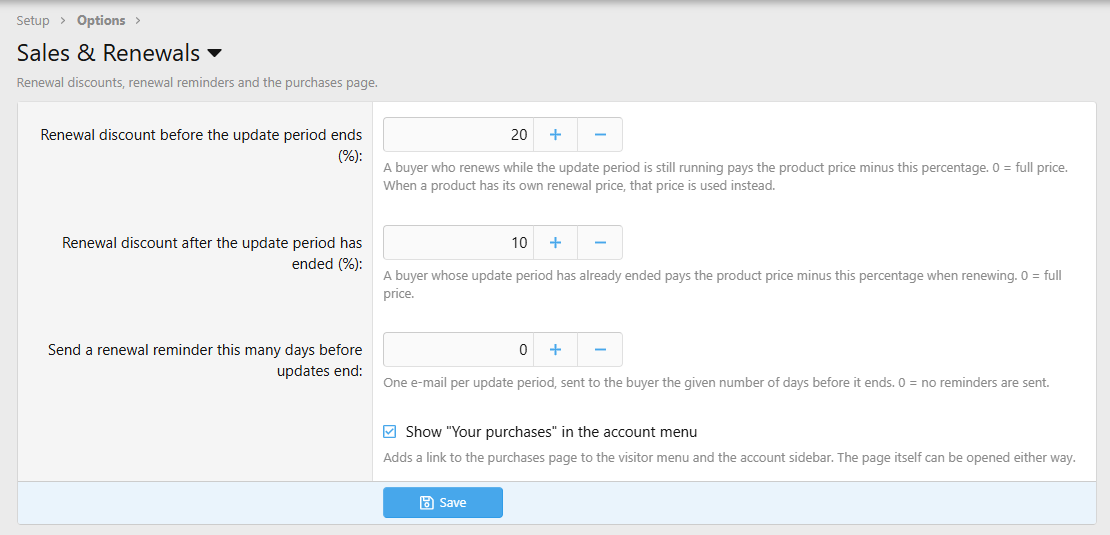Decrease the renewal reminder days with minus

[600, 350]
